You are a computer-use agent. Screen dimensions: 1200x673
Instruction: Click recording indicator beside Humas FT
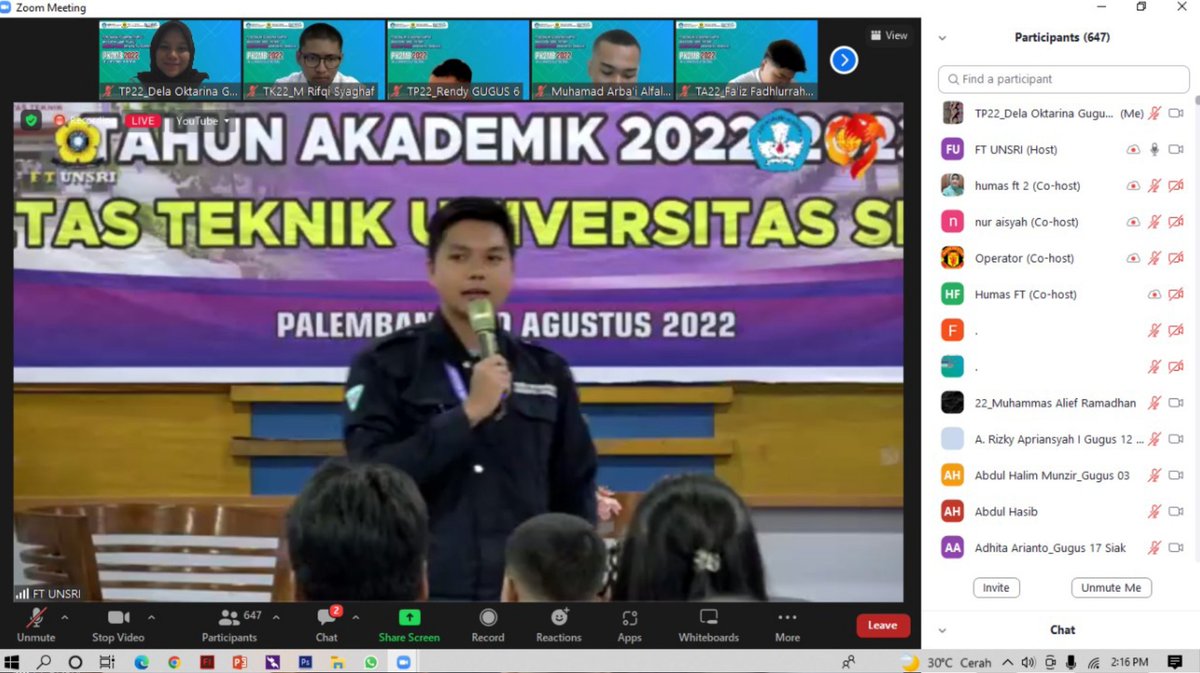(x=1154, y=295)
